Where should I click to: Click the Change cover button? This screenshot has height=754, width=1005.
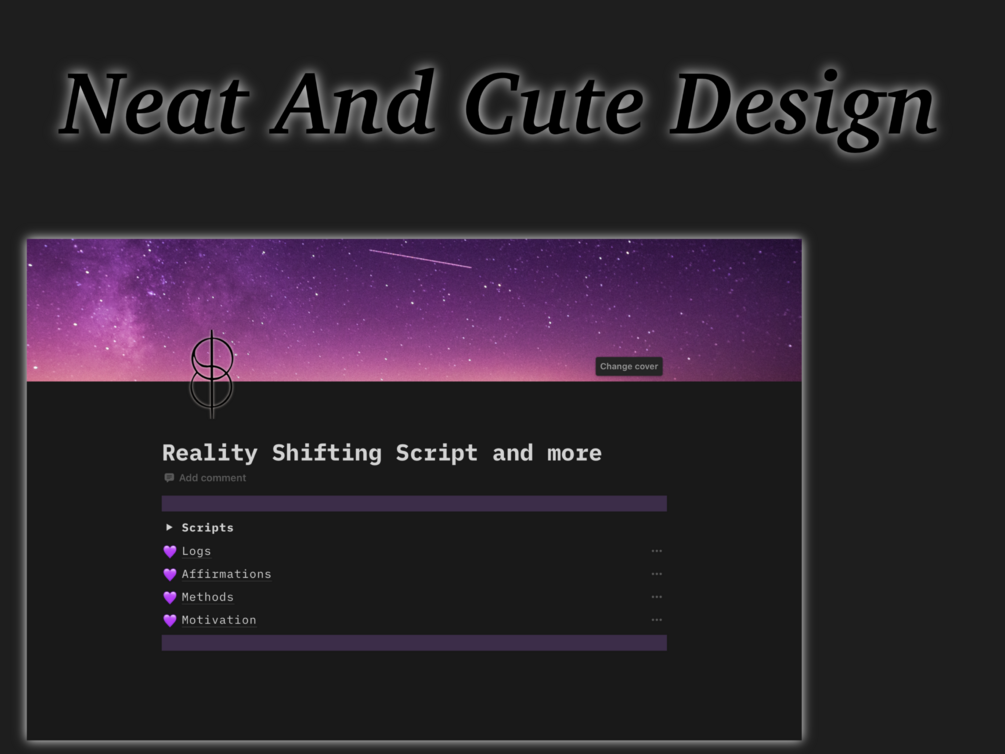coord(629,367)
